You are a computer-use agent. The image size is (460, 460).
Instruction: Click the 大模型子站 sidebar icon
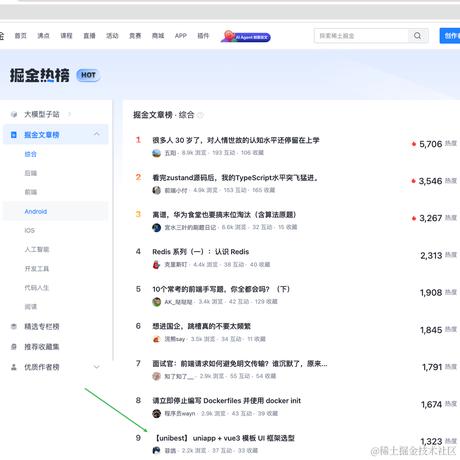[14, 114]
